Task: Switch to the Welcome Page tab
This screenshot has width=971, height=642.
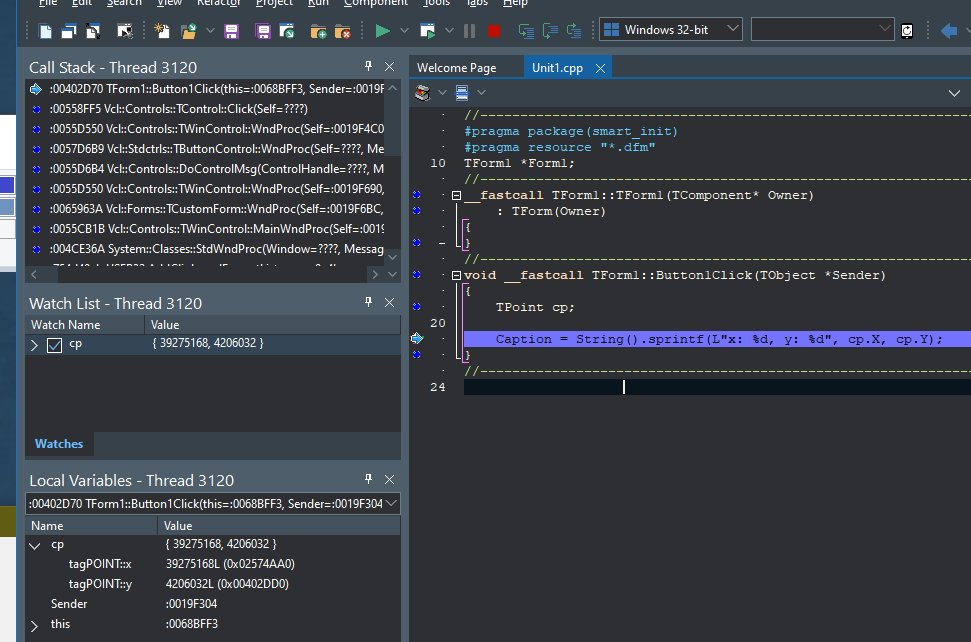Action: (x=456, y=68)
